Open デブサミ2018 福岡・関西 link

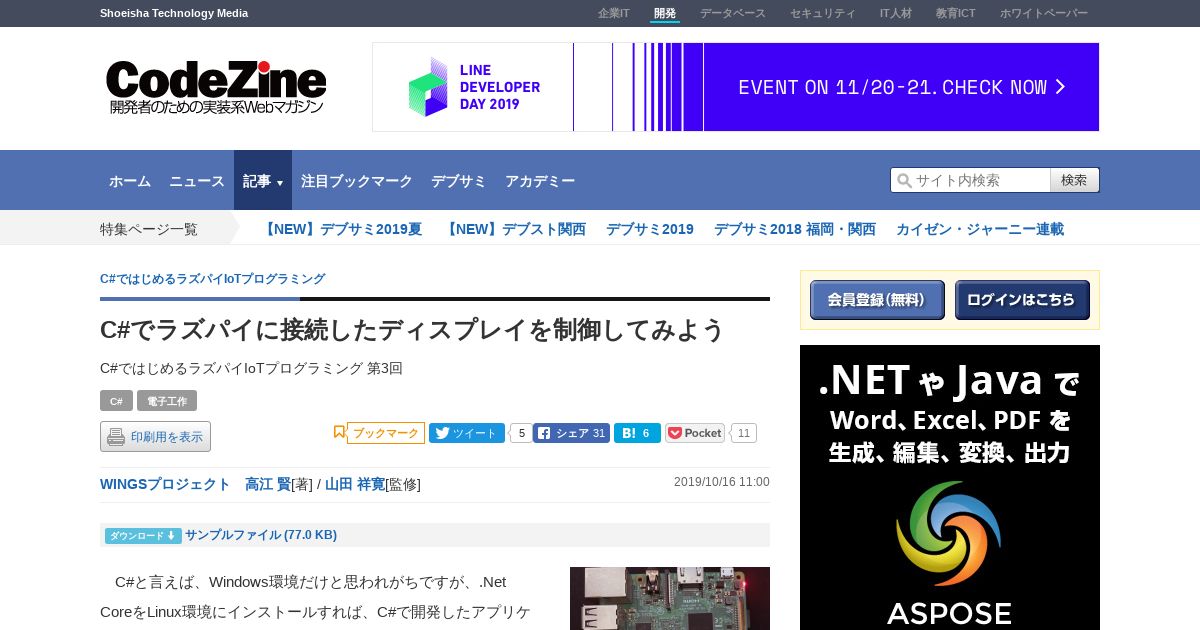click(795, 229)
